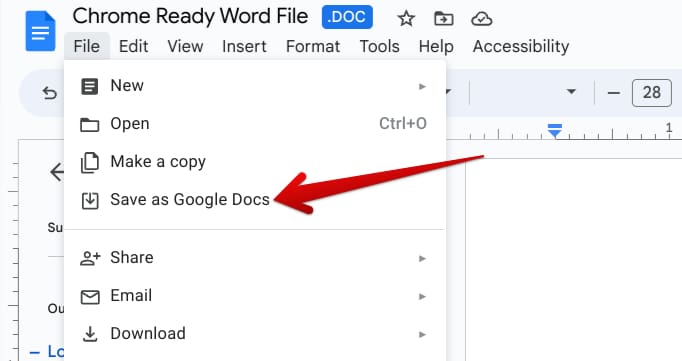Choose New from the File menu
The image size is (682, 361).
point(254,86)
